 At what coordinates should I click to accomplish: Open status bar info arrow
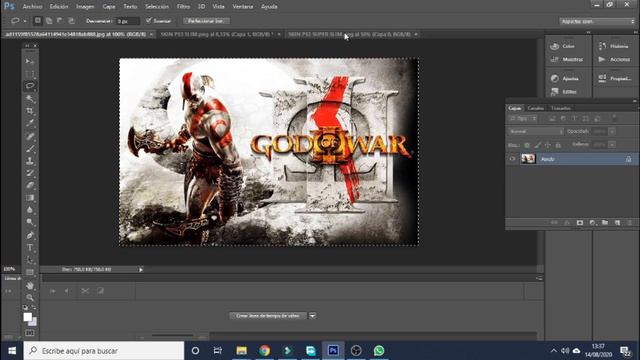tap(141, 269)
